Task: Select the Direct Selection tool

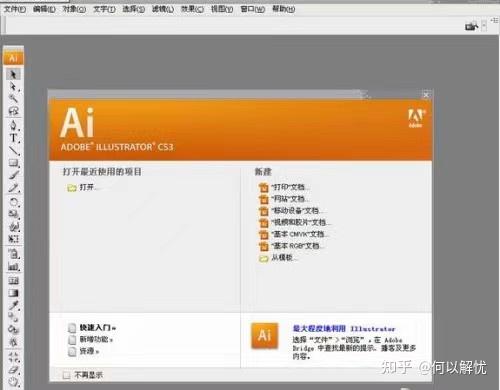Action: click(x=13, y=87)
